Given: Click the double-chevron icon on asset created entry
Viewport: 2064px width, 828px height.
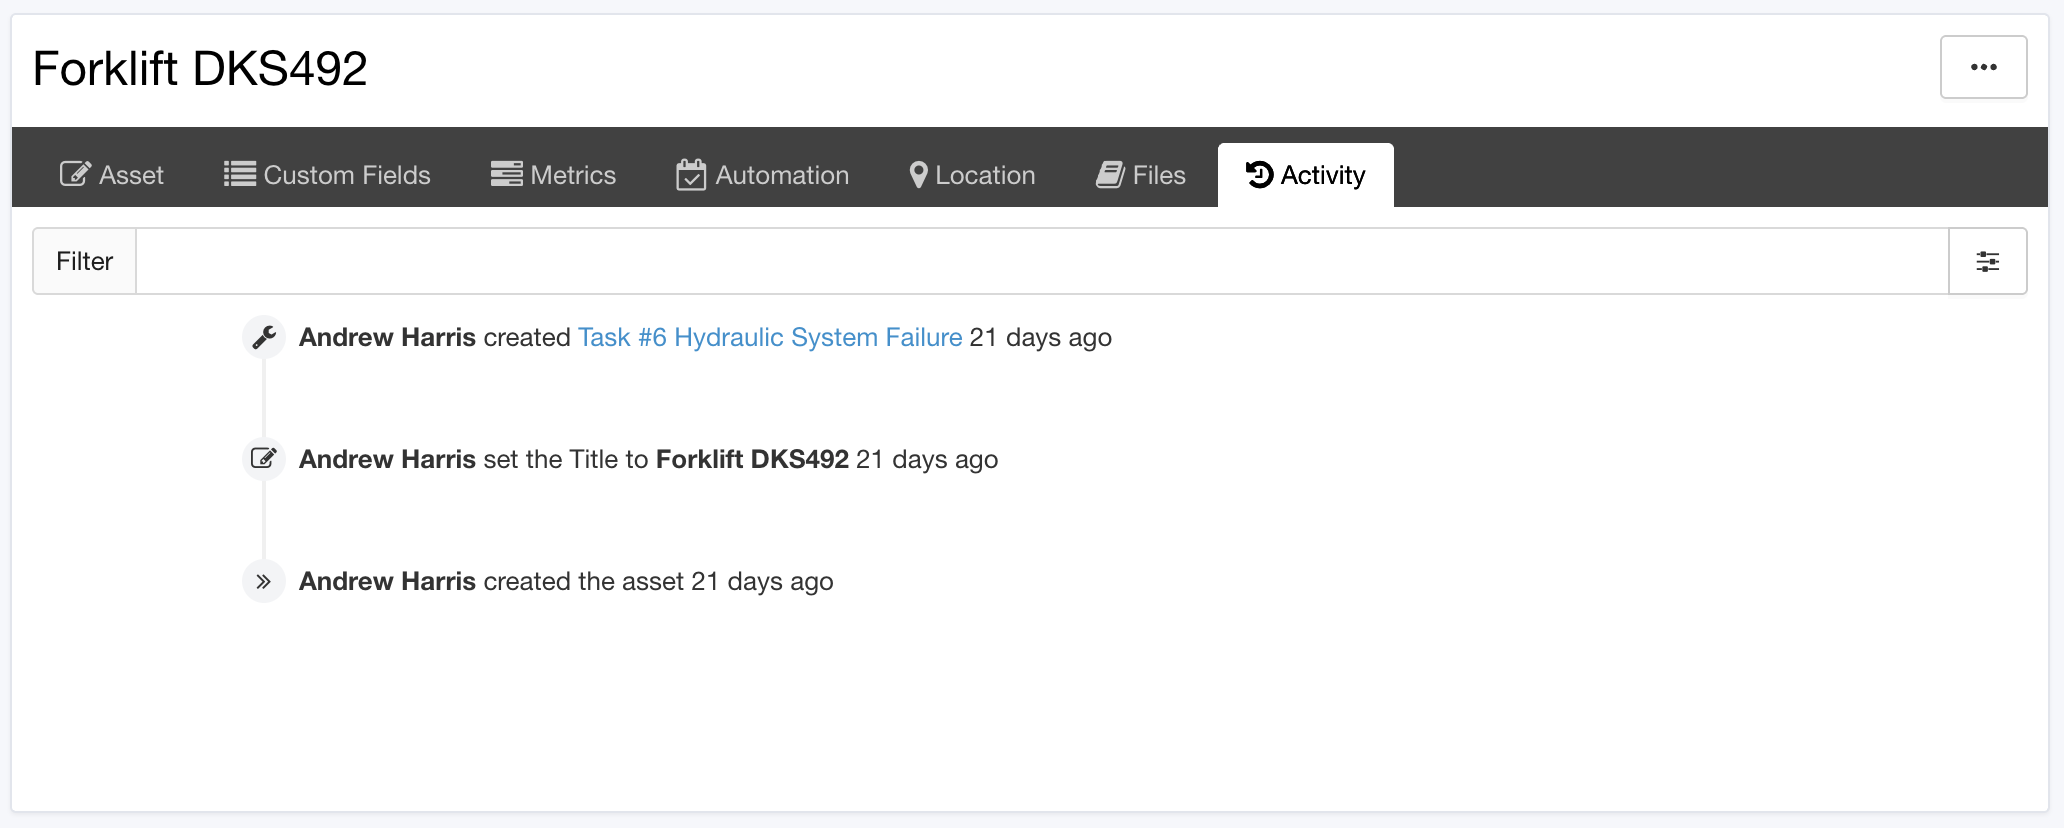Looking at the screenshot, I should click(264, 581).
